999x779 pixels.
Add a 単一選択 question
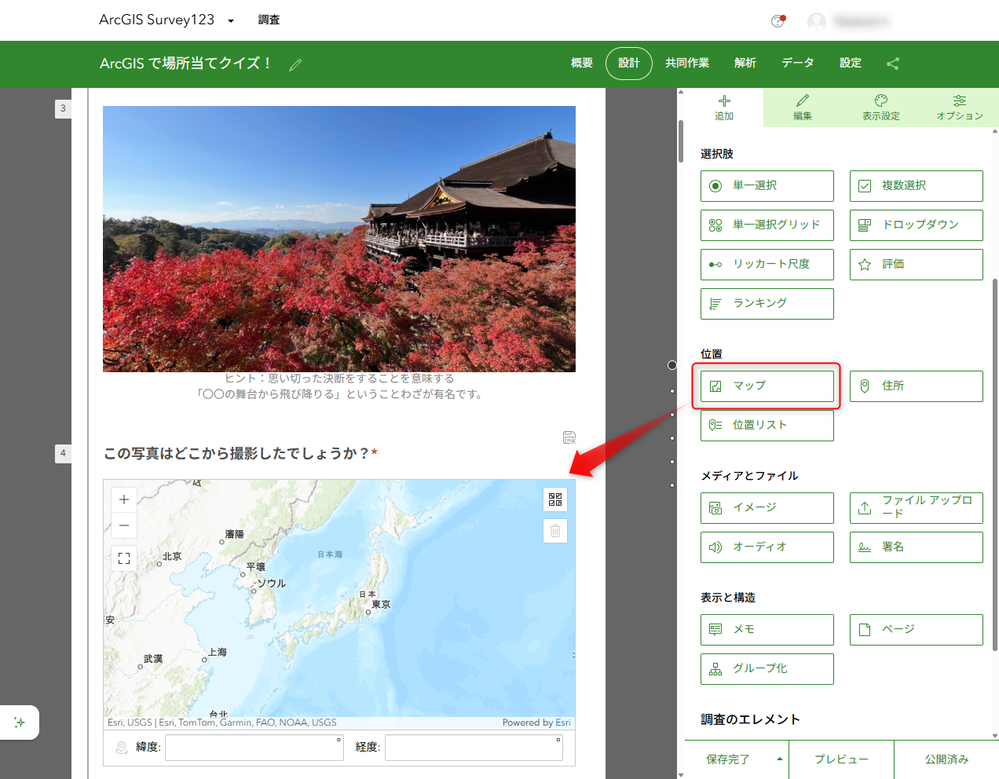coord(766,185)
